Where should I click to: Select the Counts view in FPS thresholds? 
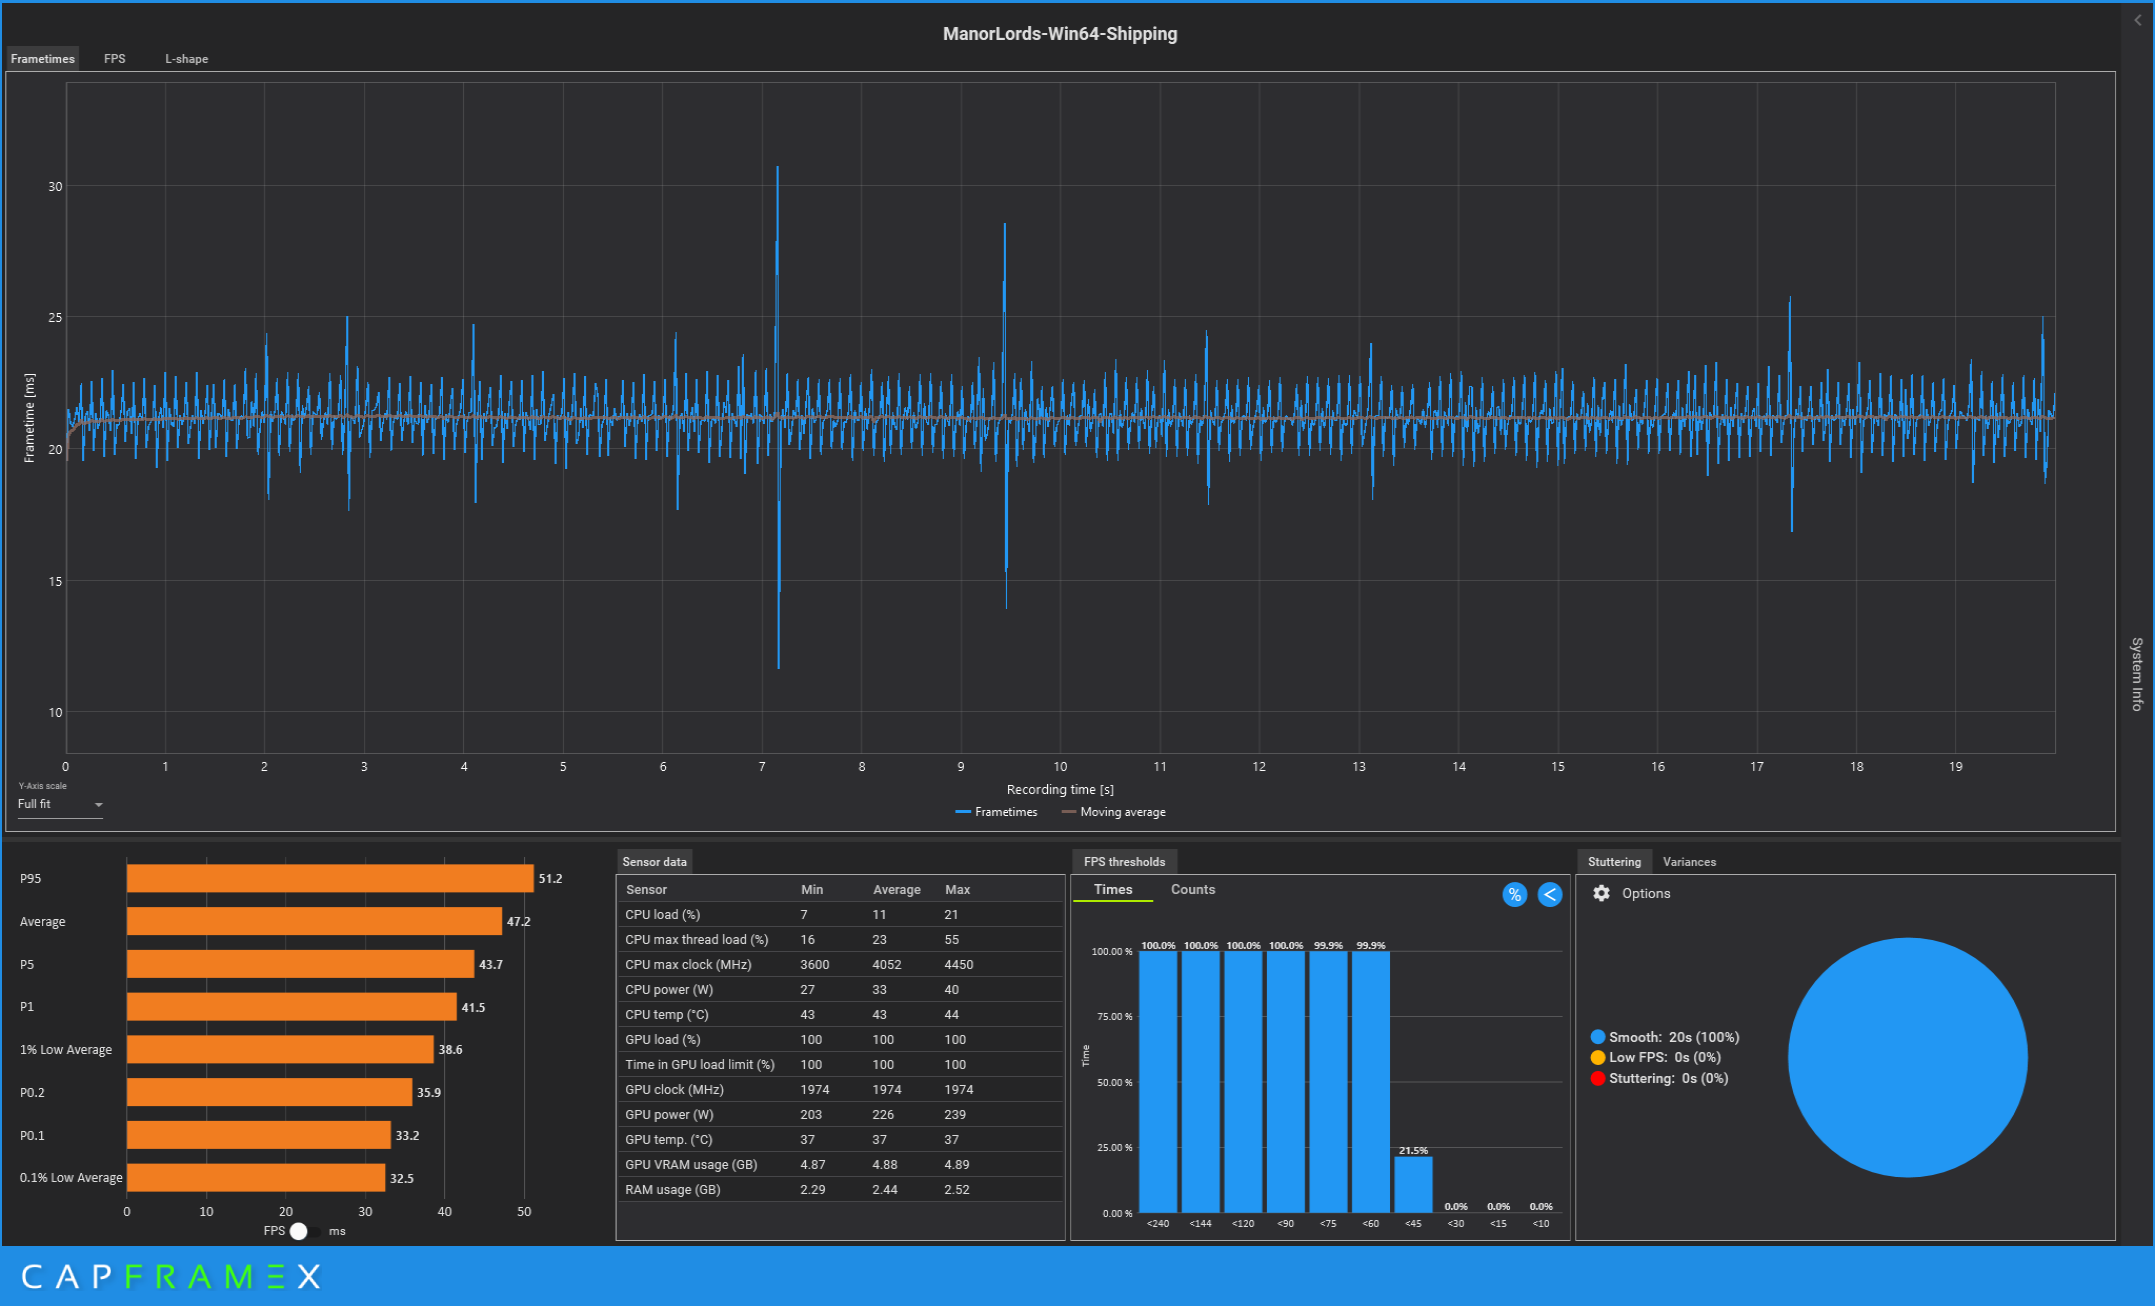[x=1192, y=889]
